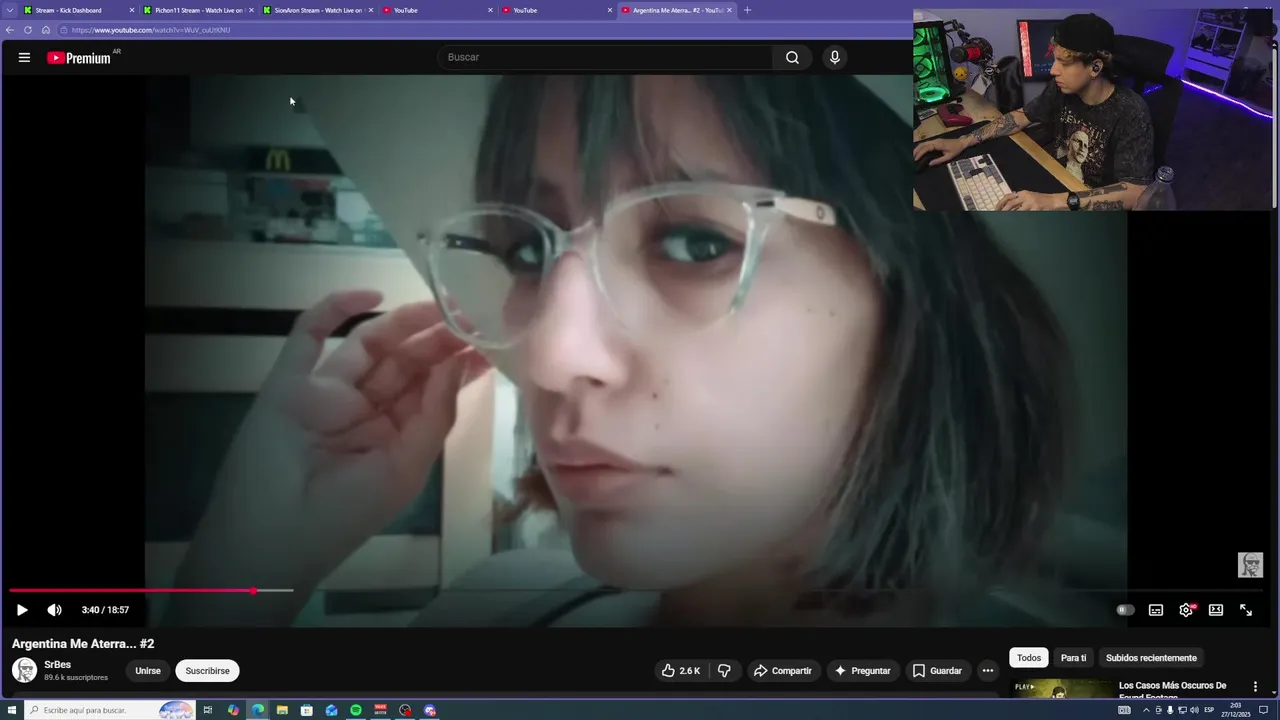
Task: Open Windows Start menu
Action: click(11, 710)
